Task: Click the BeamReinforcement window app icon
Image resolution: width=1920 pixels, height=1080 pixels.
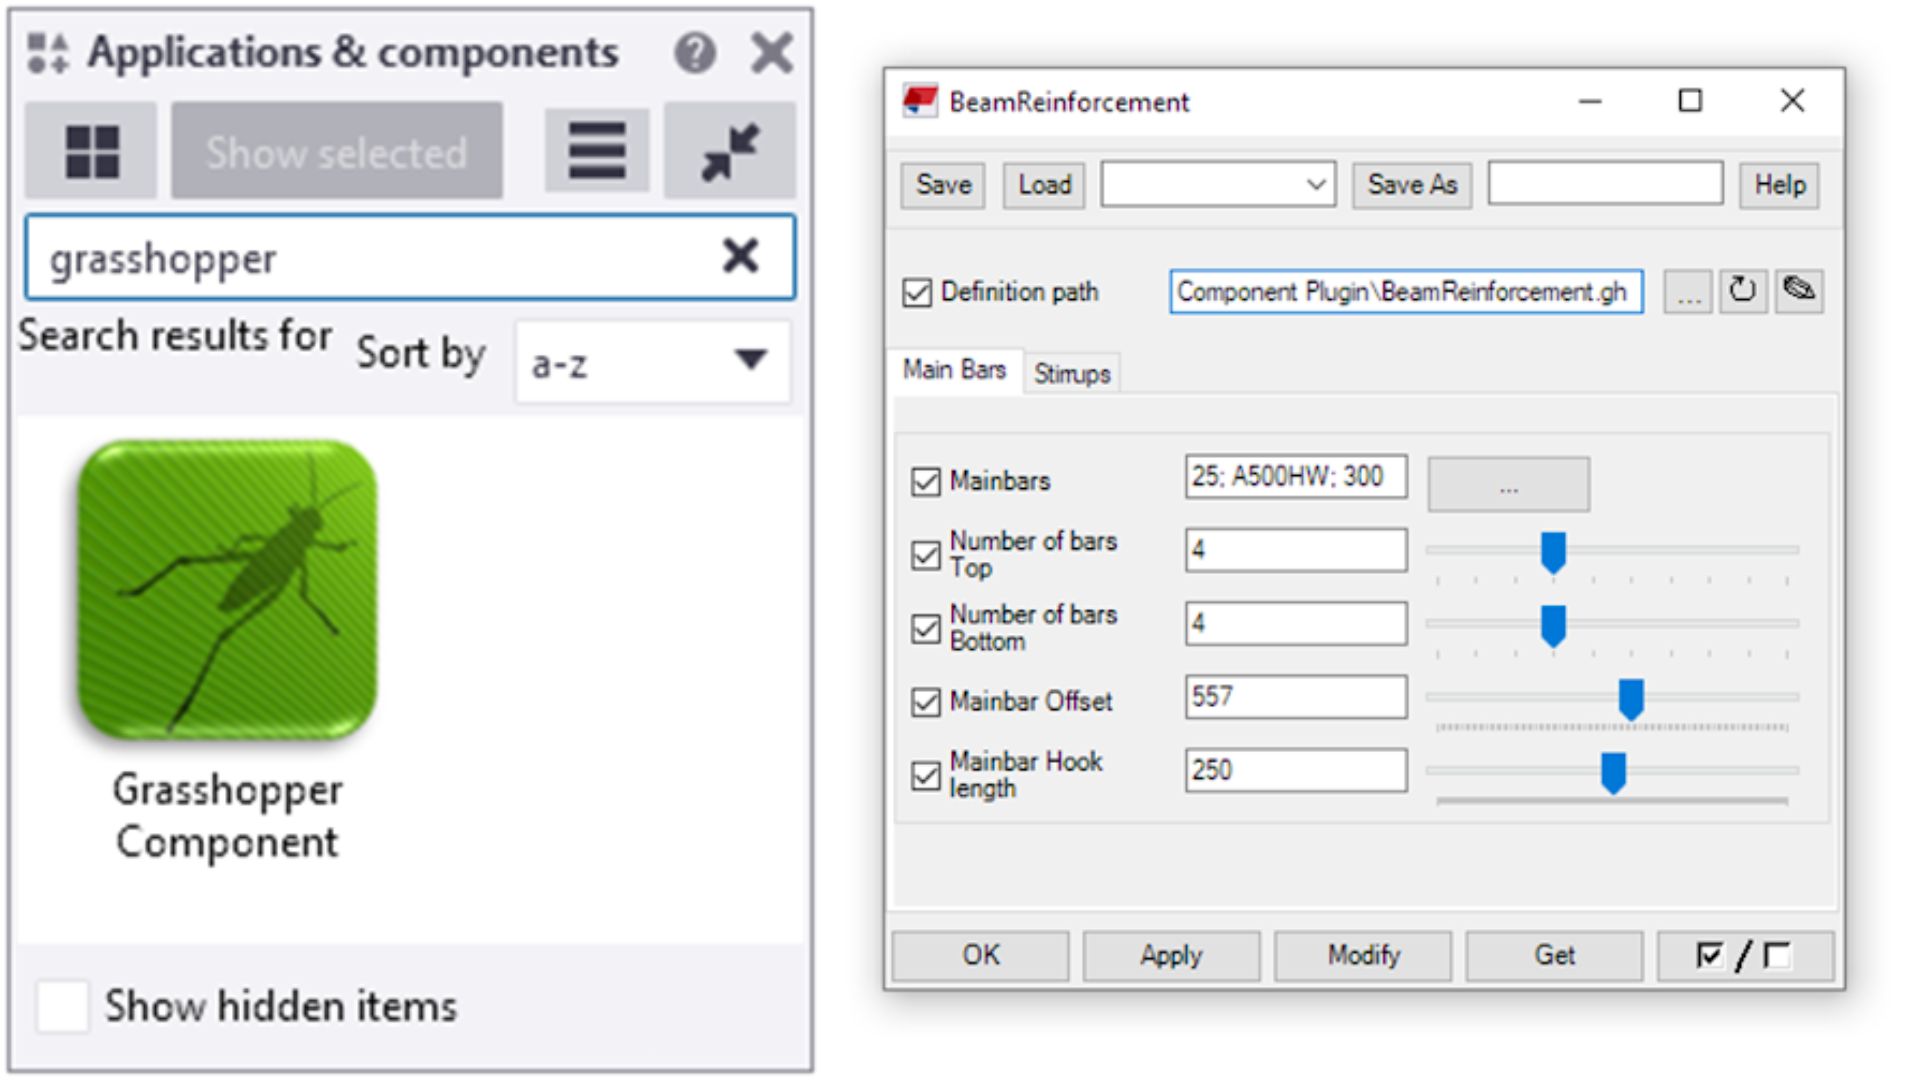Action: coord(920,101)
